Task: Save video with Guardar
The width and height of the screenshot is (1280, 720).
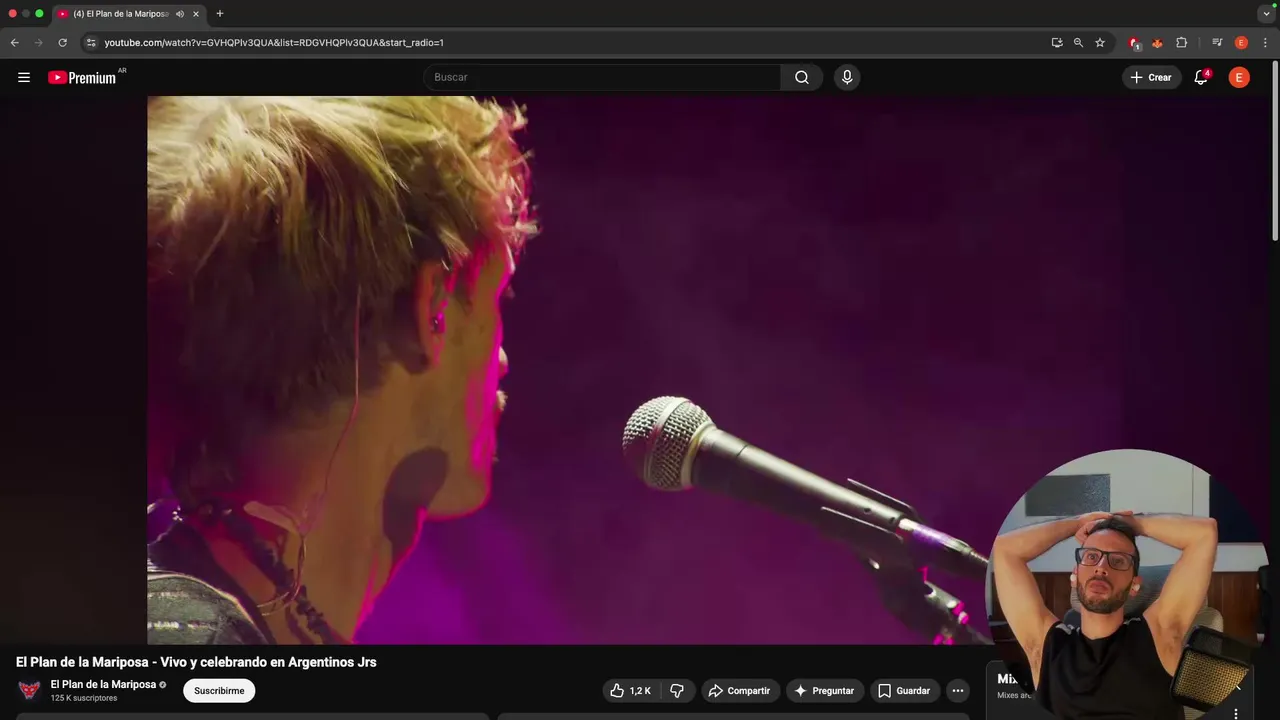Action: tap(904, 691)
